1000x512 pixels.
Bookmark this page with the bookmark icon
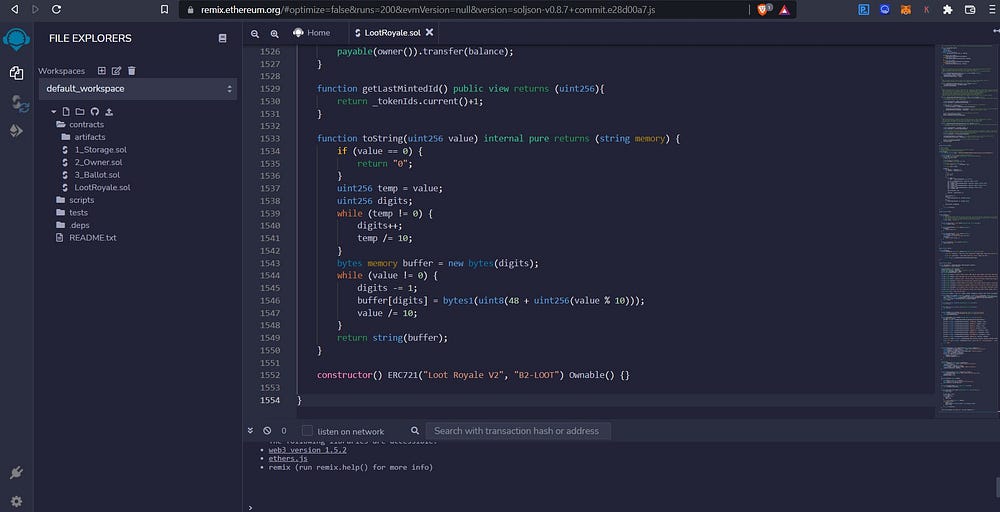[x=165, y=10]
